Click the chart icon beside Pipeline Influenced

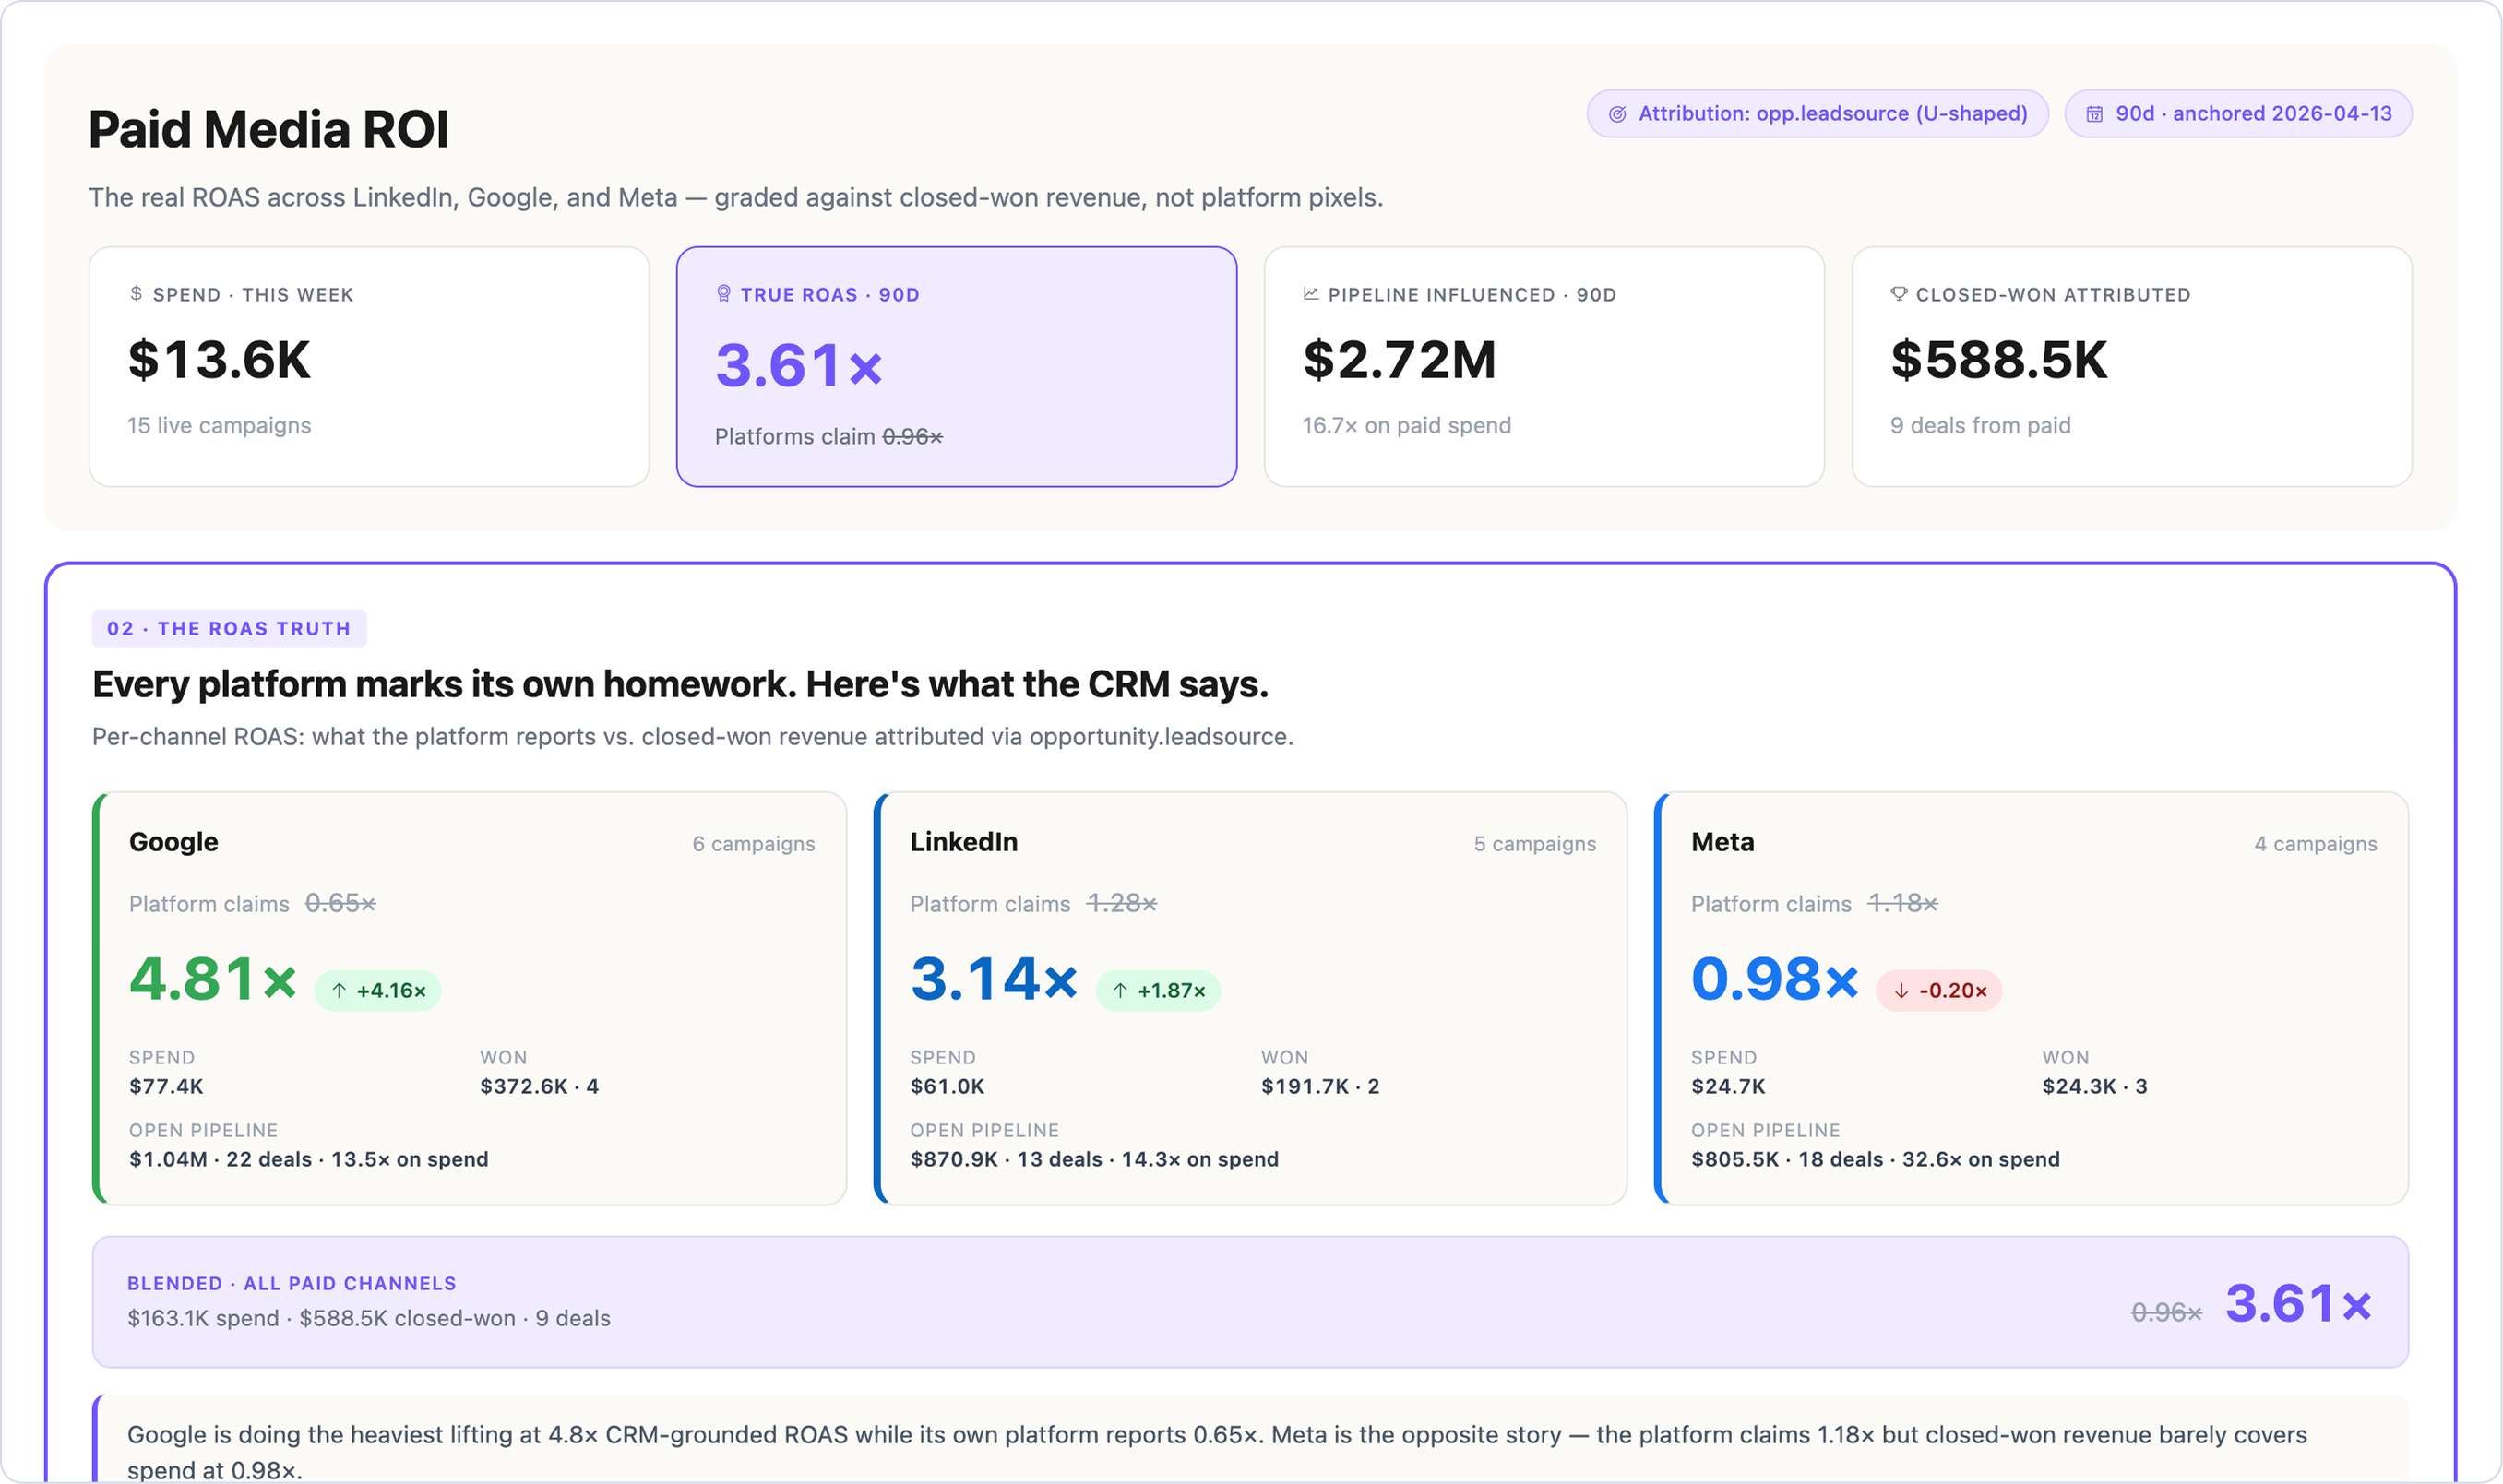(x=1311, y=294)
